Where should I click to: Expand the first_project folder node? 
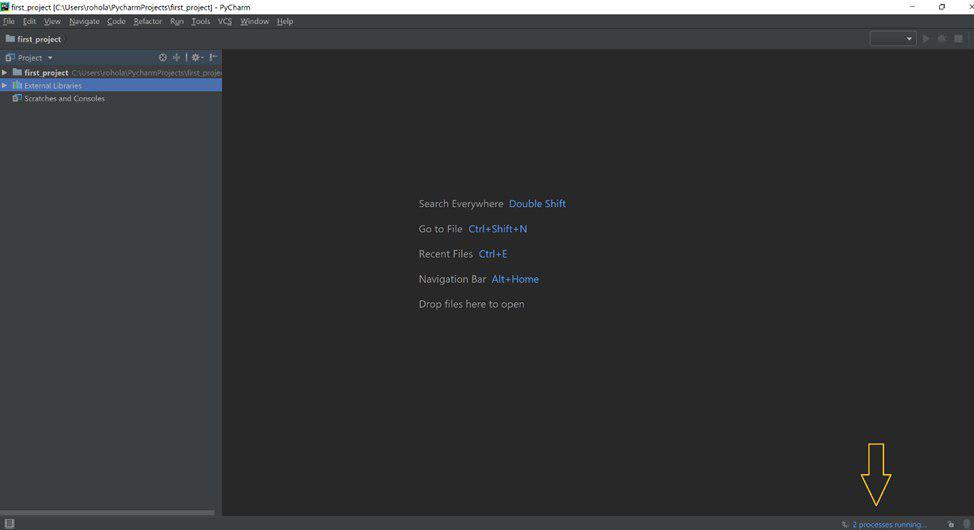(x=5, y=72)
